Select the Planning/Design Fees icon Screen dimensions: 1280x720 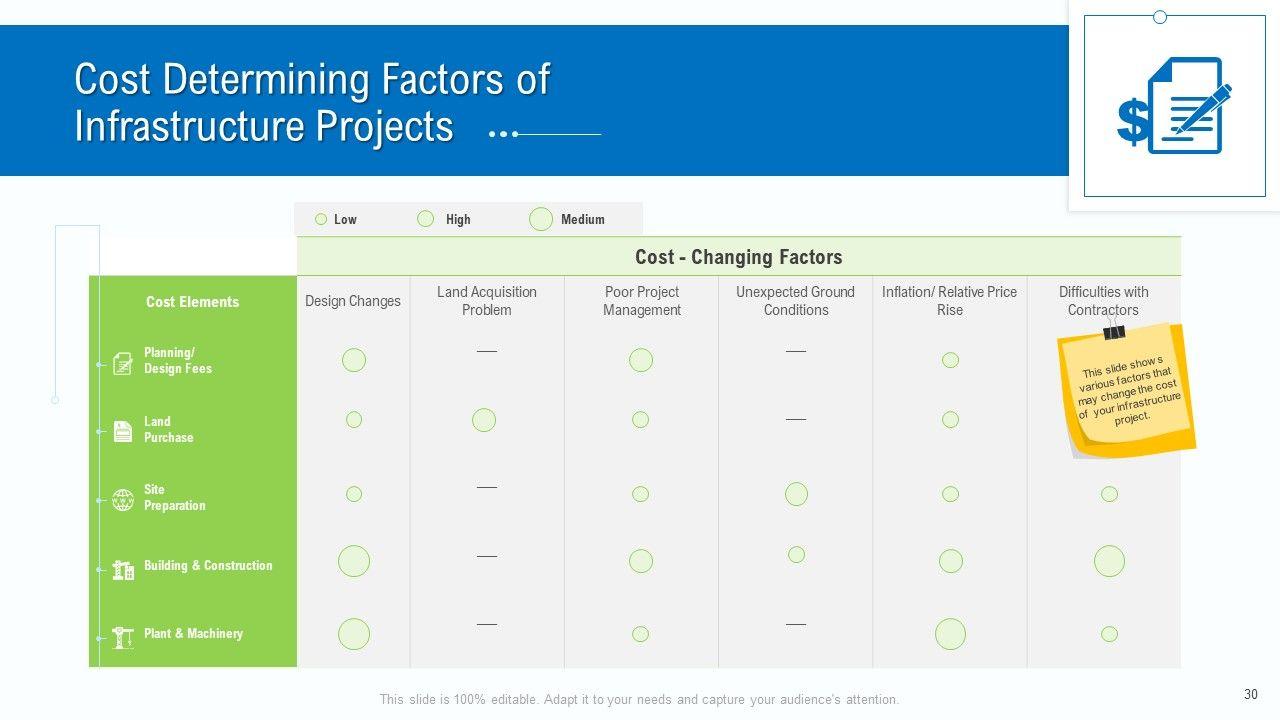pyautogui.click(x=123, y=363)
